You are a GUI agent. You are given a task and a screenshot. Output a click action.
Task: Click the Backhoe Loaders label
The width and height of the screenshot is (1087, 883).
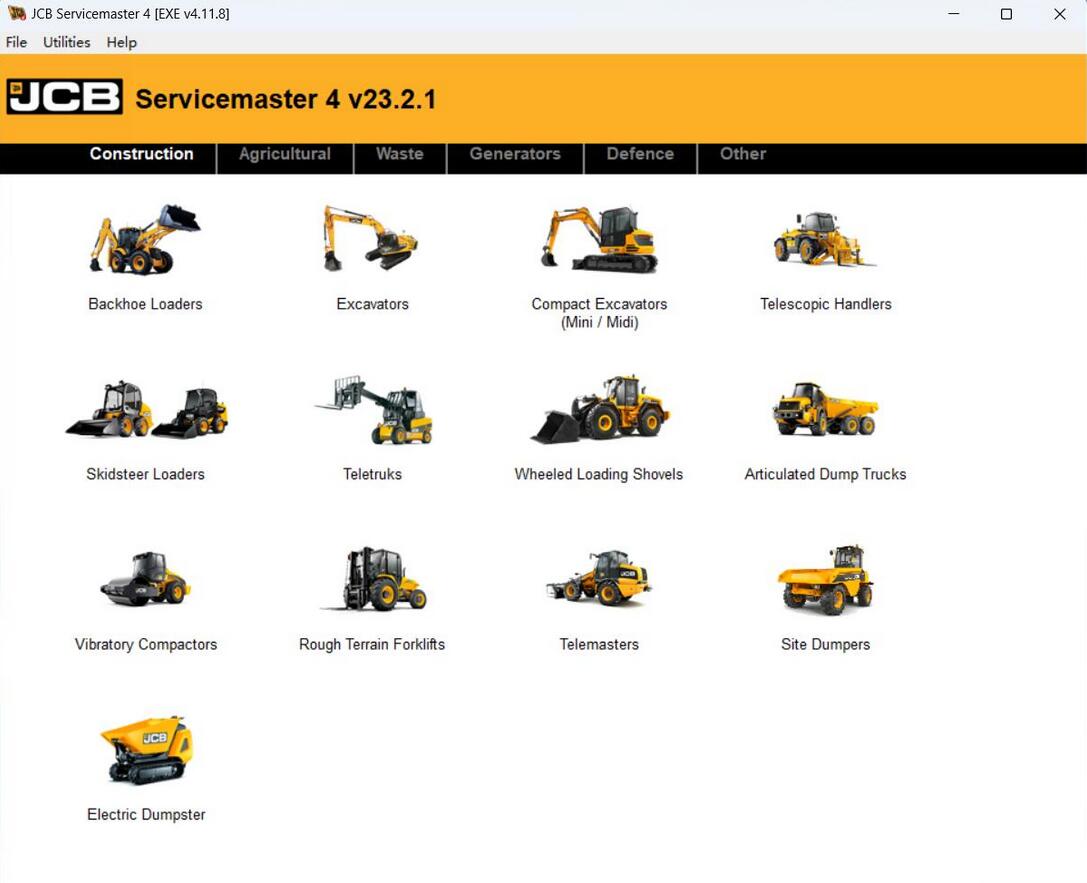click(x=146, y=304)
